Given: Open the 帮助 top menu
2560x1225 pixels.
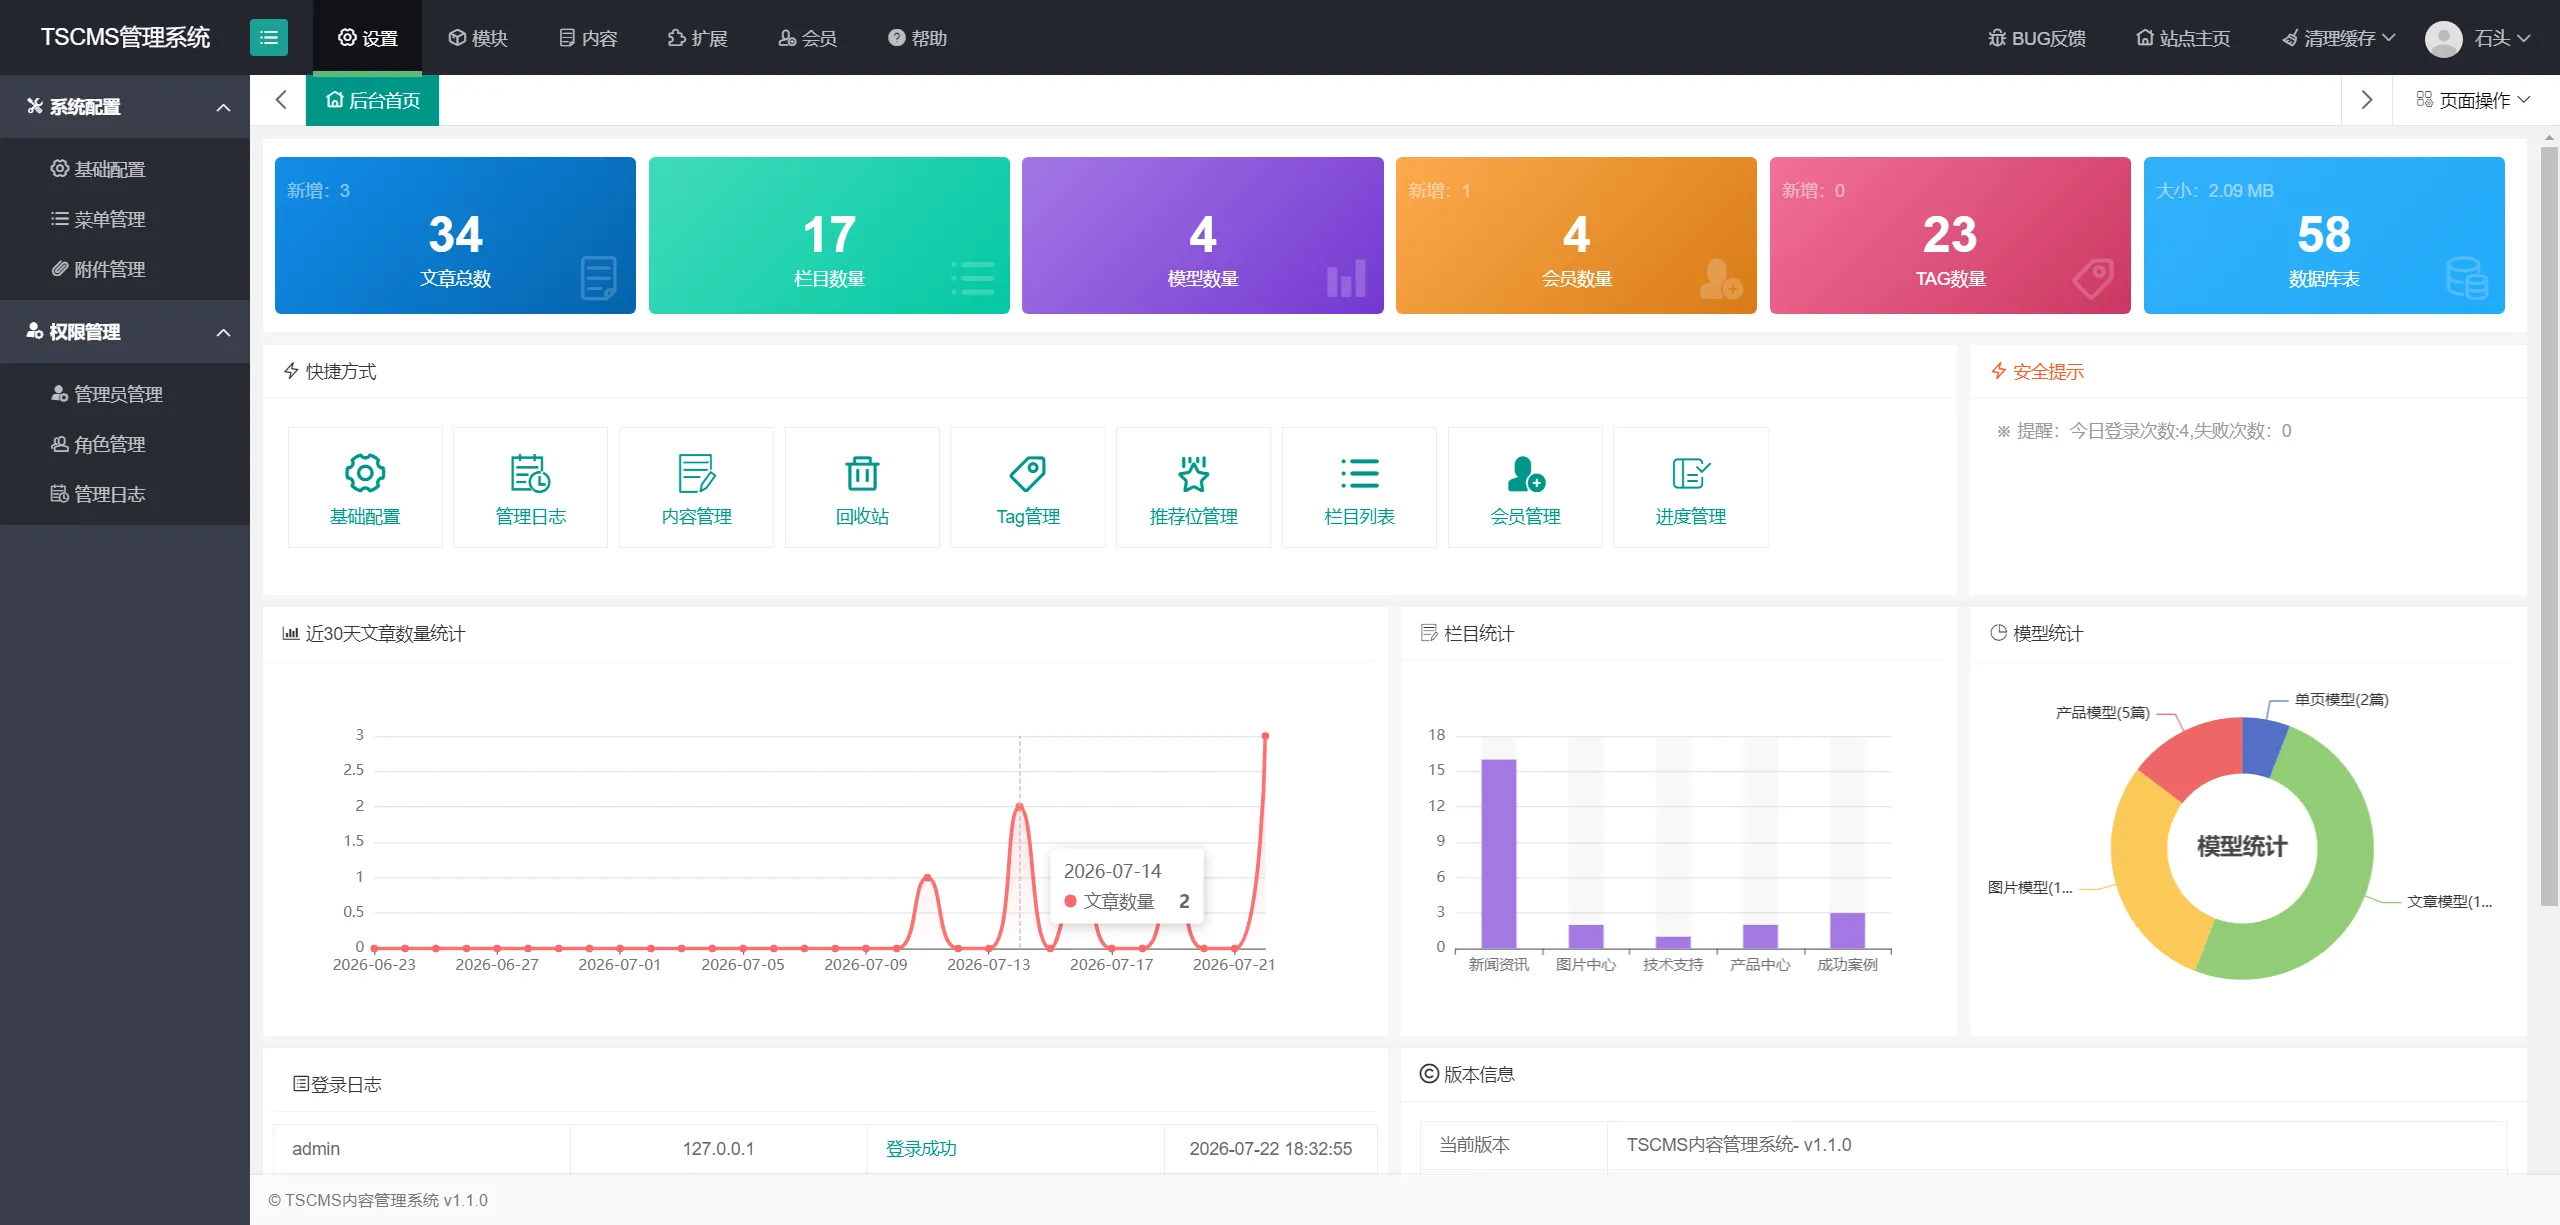Looking at the screenshot, I should coord(917,38).
